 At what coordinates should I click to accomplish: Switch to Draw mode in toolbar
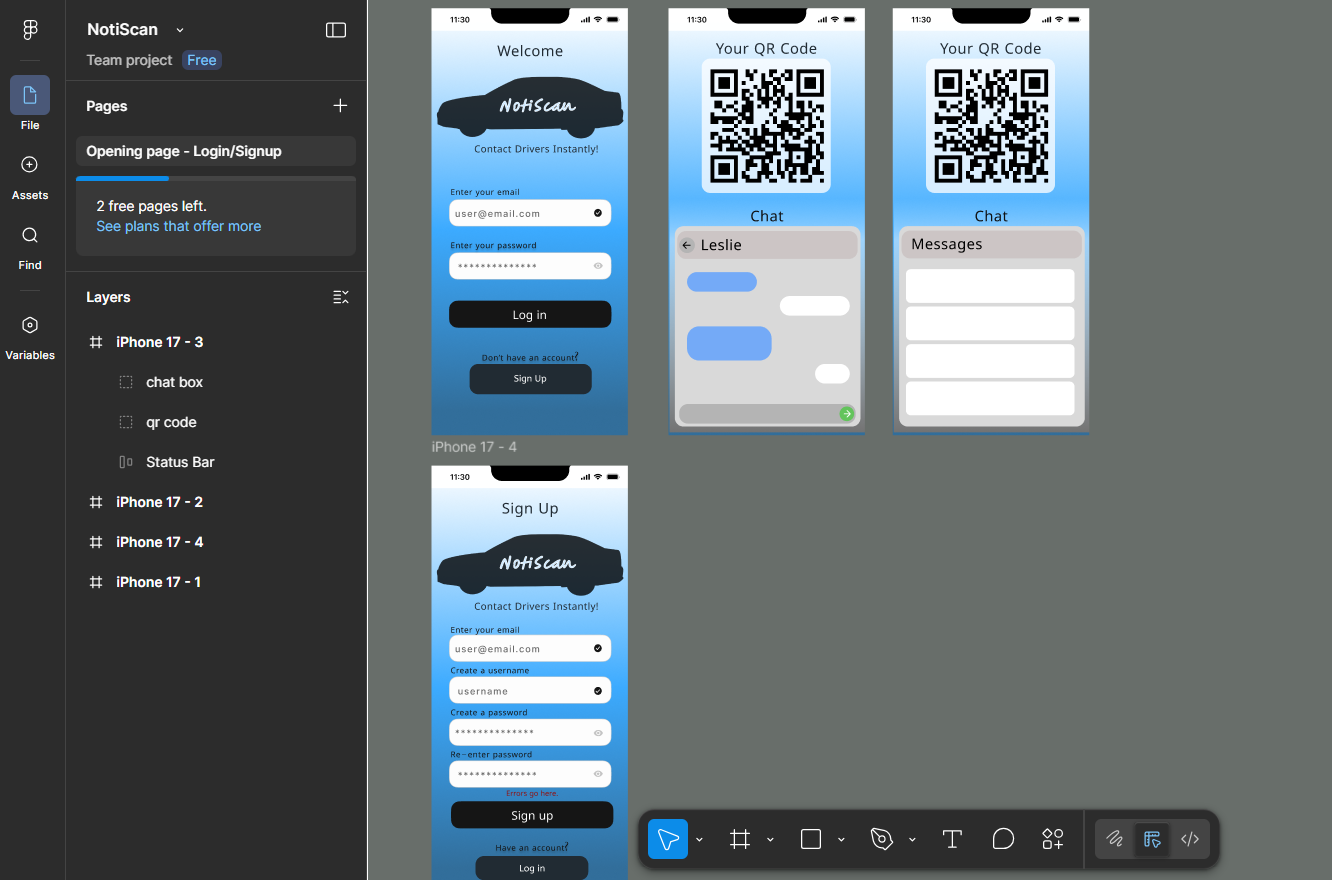(x=1115, y=839)
